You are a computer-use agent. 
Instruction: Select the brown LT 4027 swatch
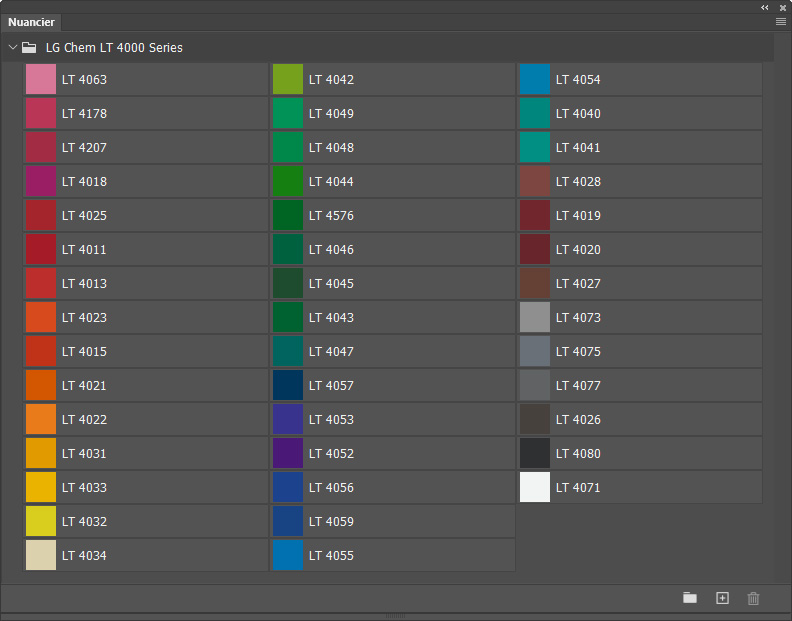(x=535, y=283)
